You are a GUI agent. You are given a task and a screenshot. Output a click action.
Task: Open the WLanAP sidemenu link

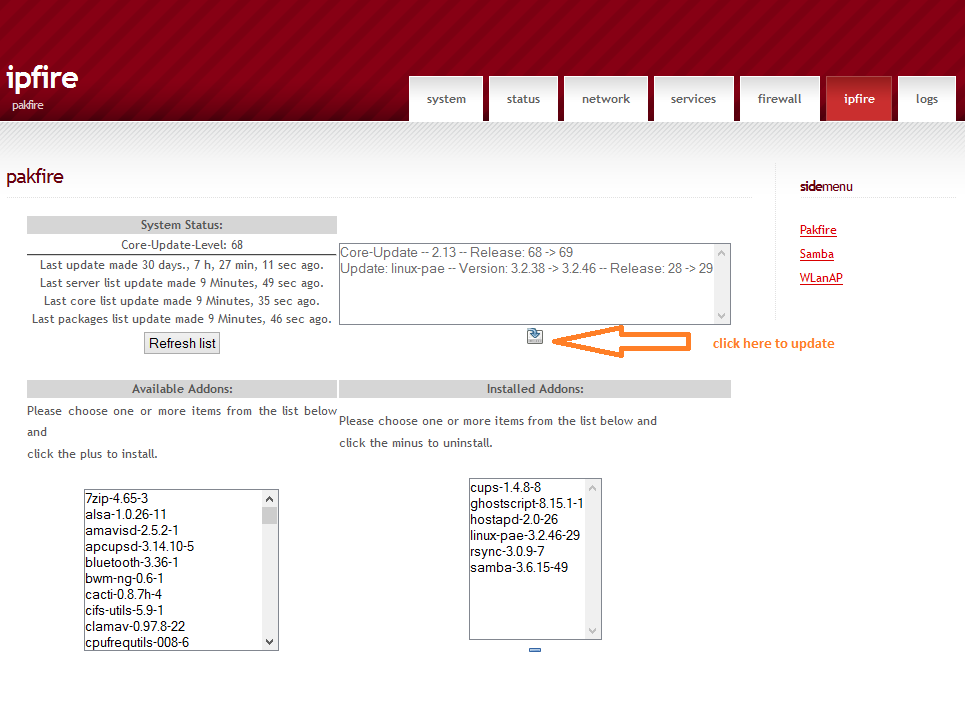(821, 278)
